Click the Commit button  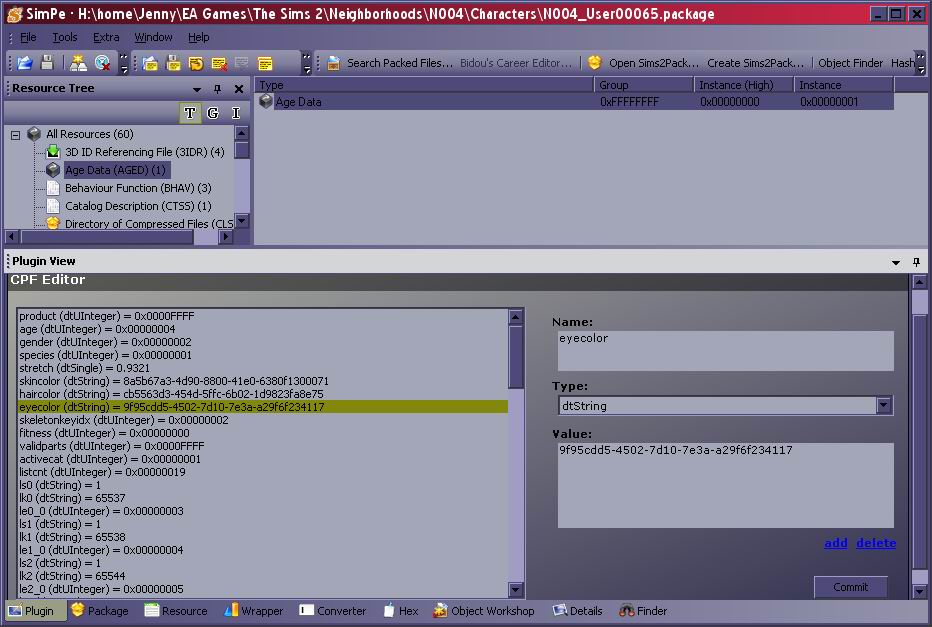(851, 587)
